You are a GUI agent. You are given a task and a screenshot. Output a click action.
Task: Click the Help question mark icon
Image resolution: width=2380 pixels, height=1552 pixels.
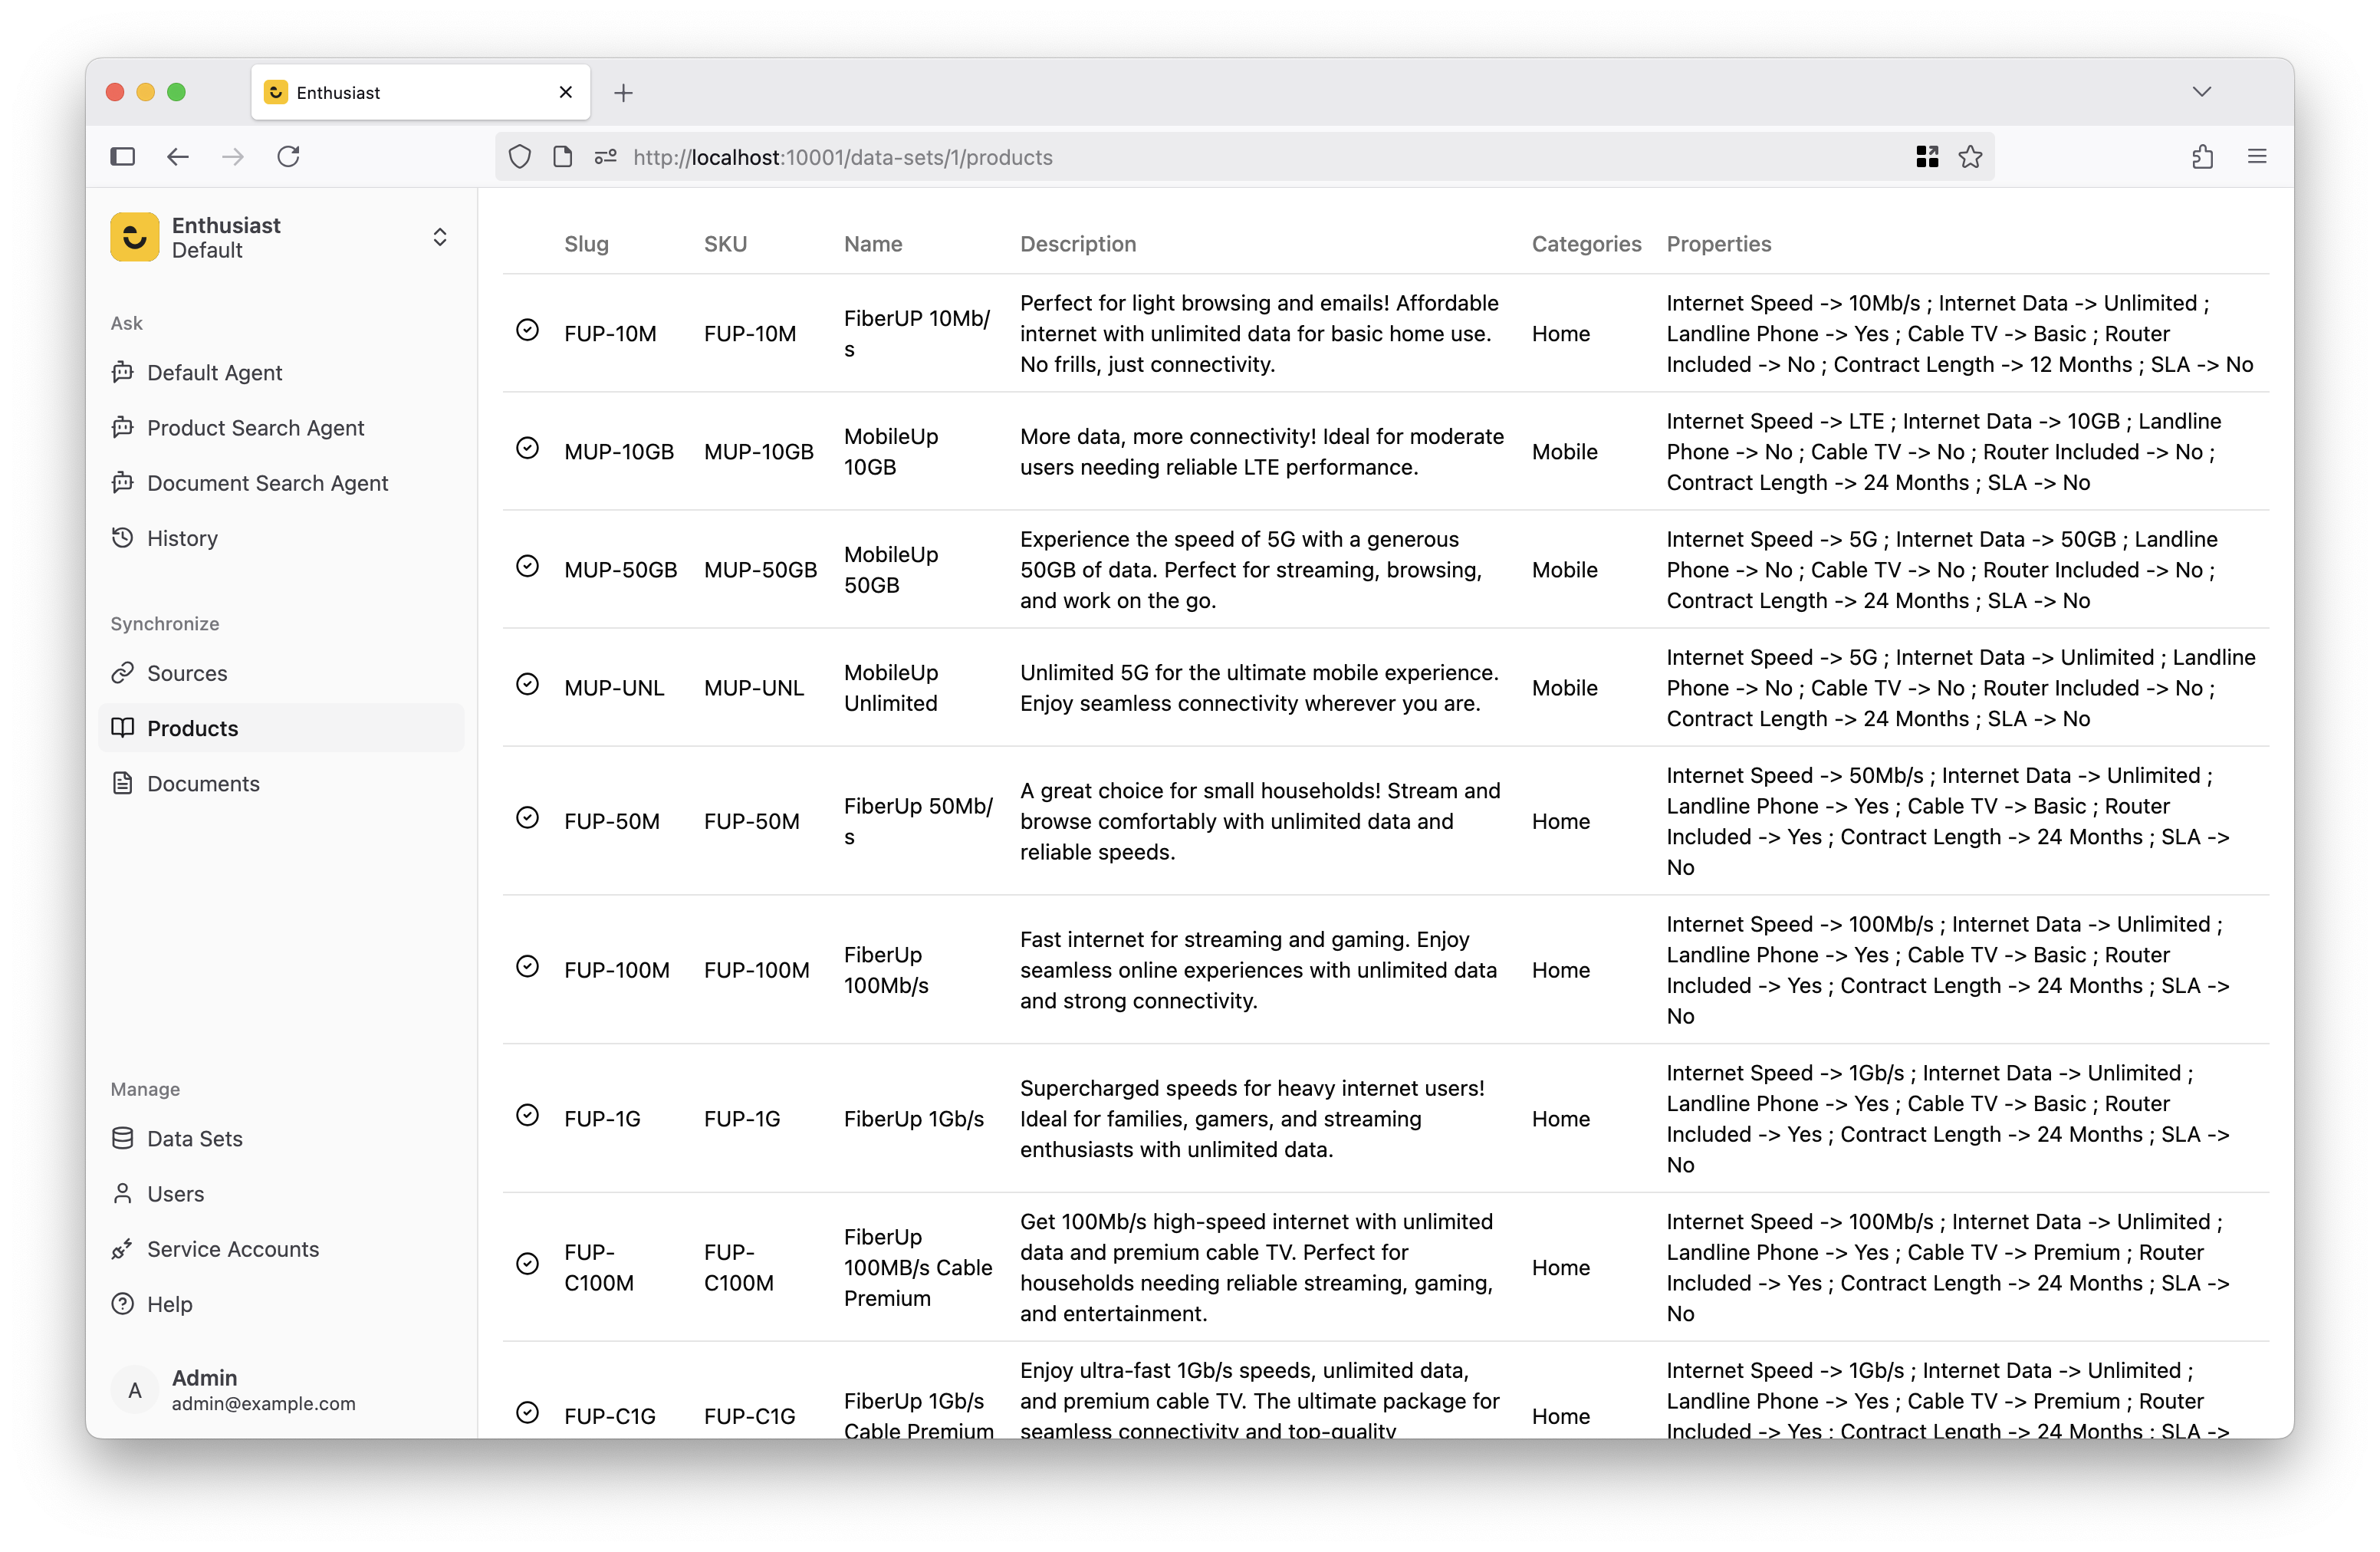coord(122,1304)
